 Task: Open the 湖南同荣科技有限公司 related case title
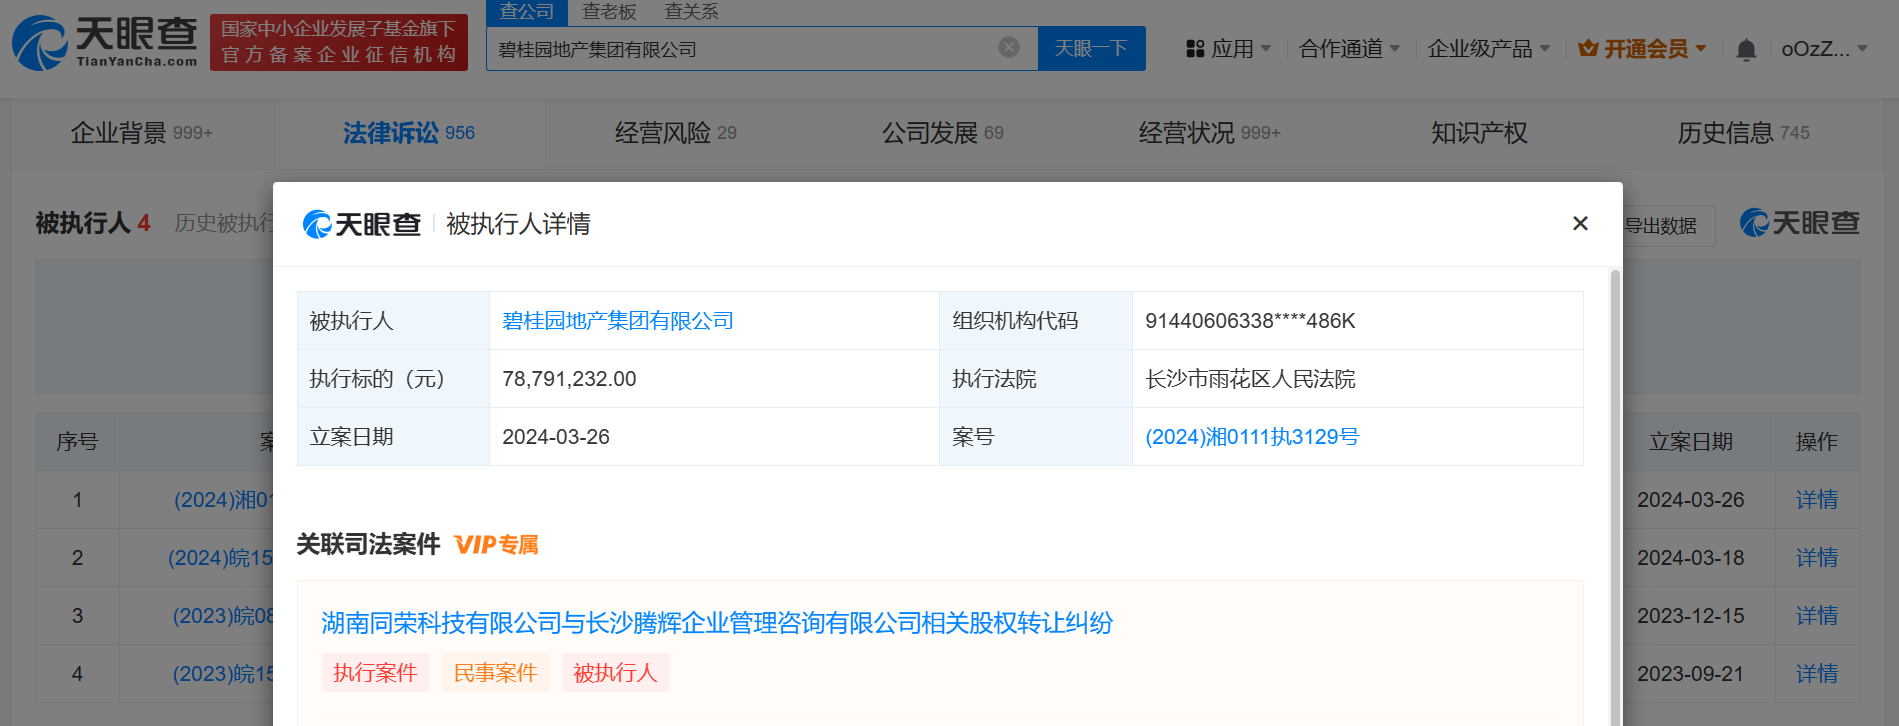click(x=716, y=623)
